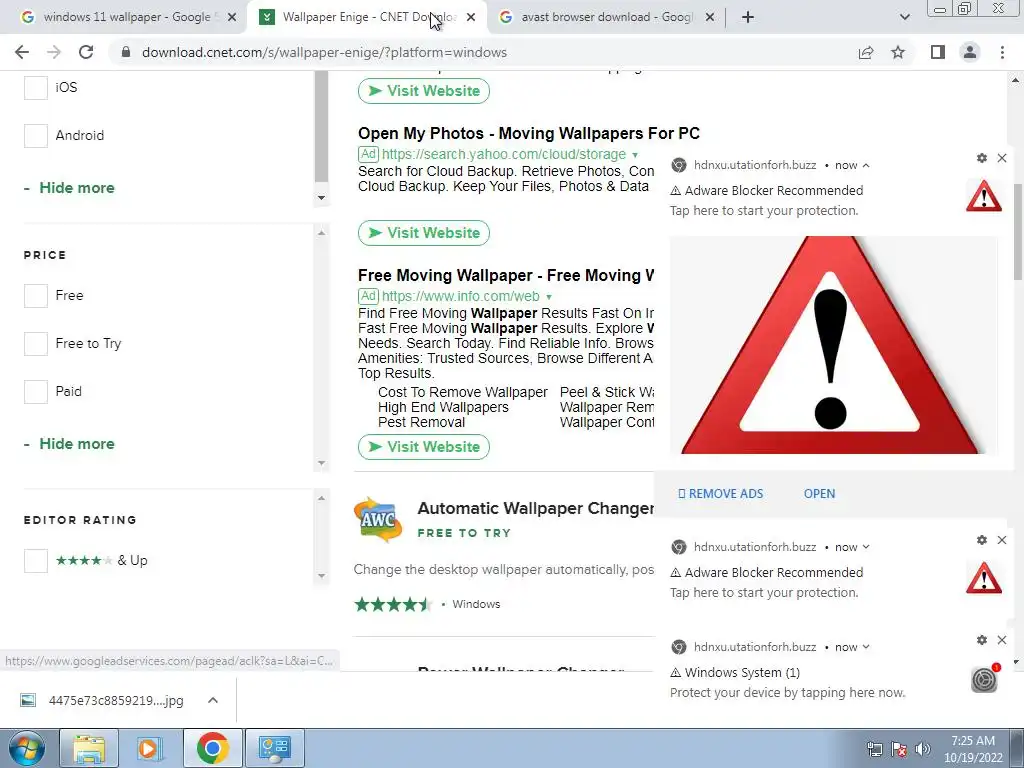
Task: Expand the Windows System notification chevron
Action: tap(866, 647)
